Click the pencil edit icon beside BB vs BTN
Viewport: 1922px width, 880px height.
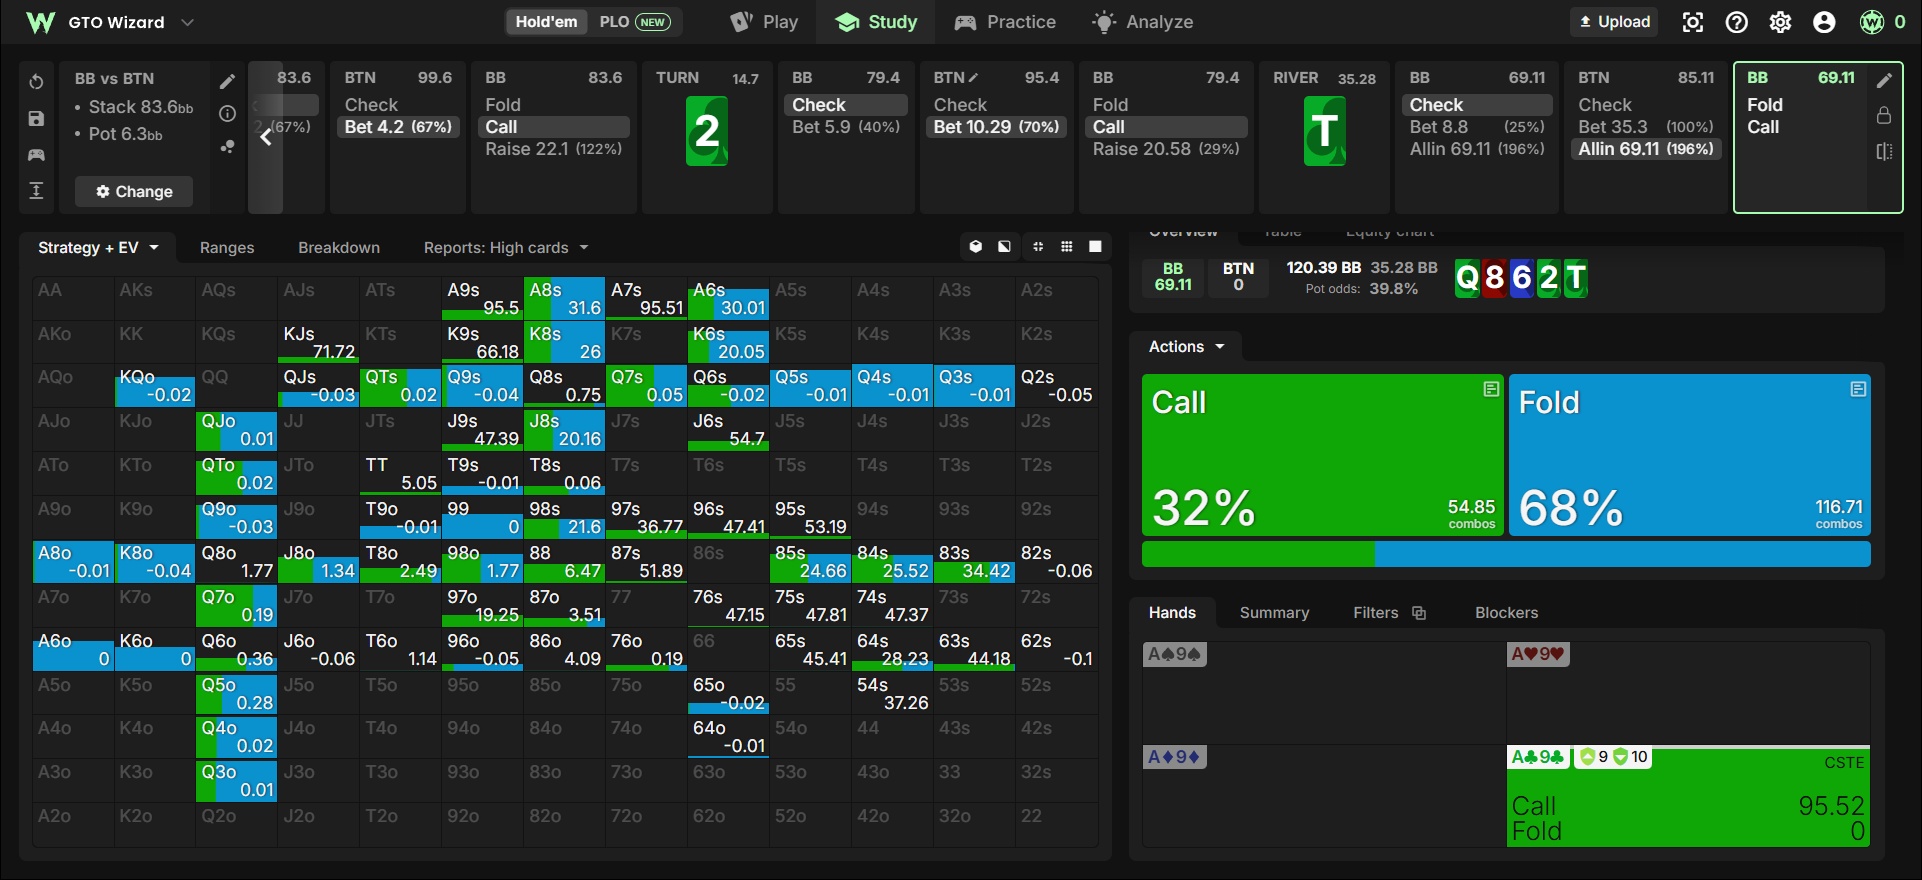228,81
